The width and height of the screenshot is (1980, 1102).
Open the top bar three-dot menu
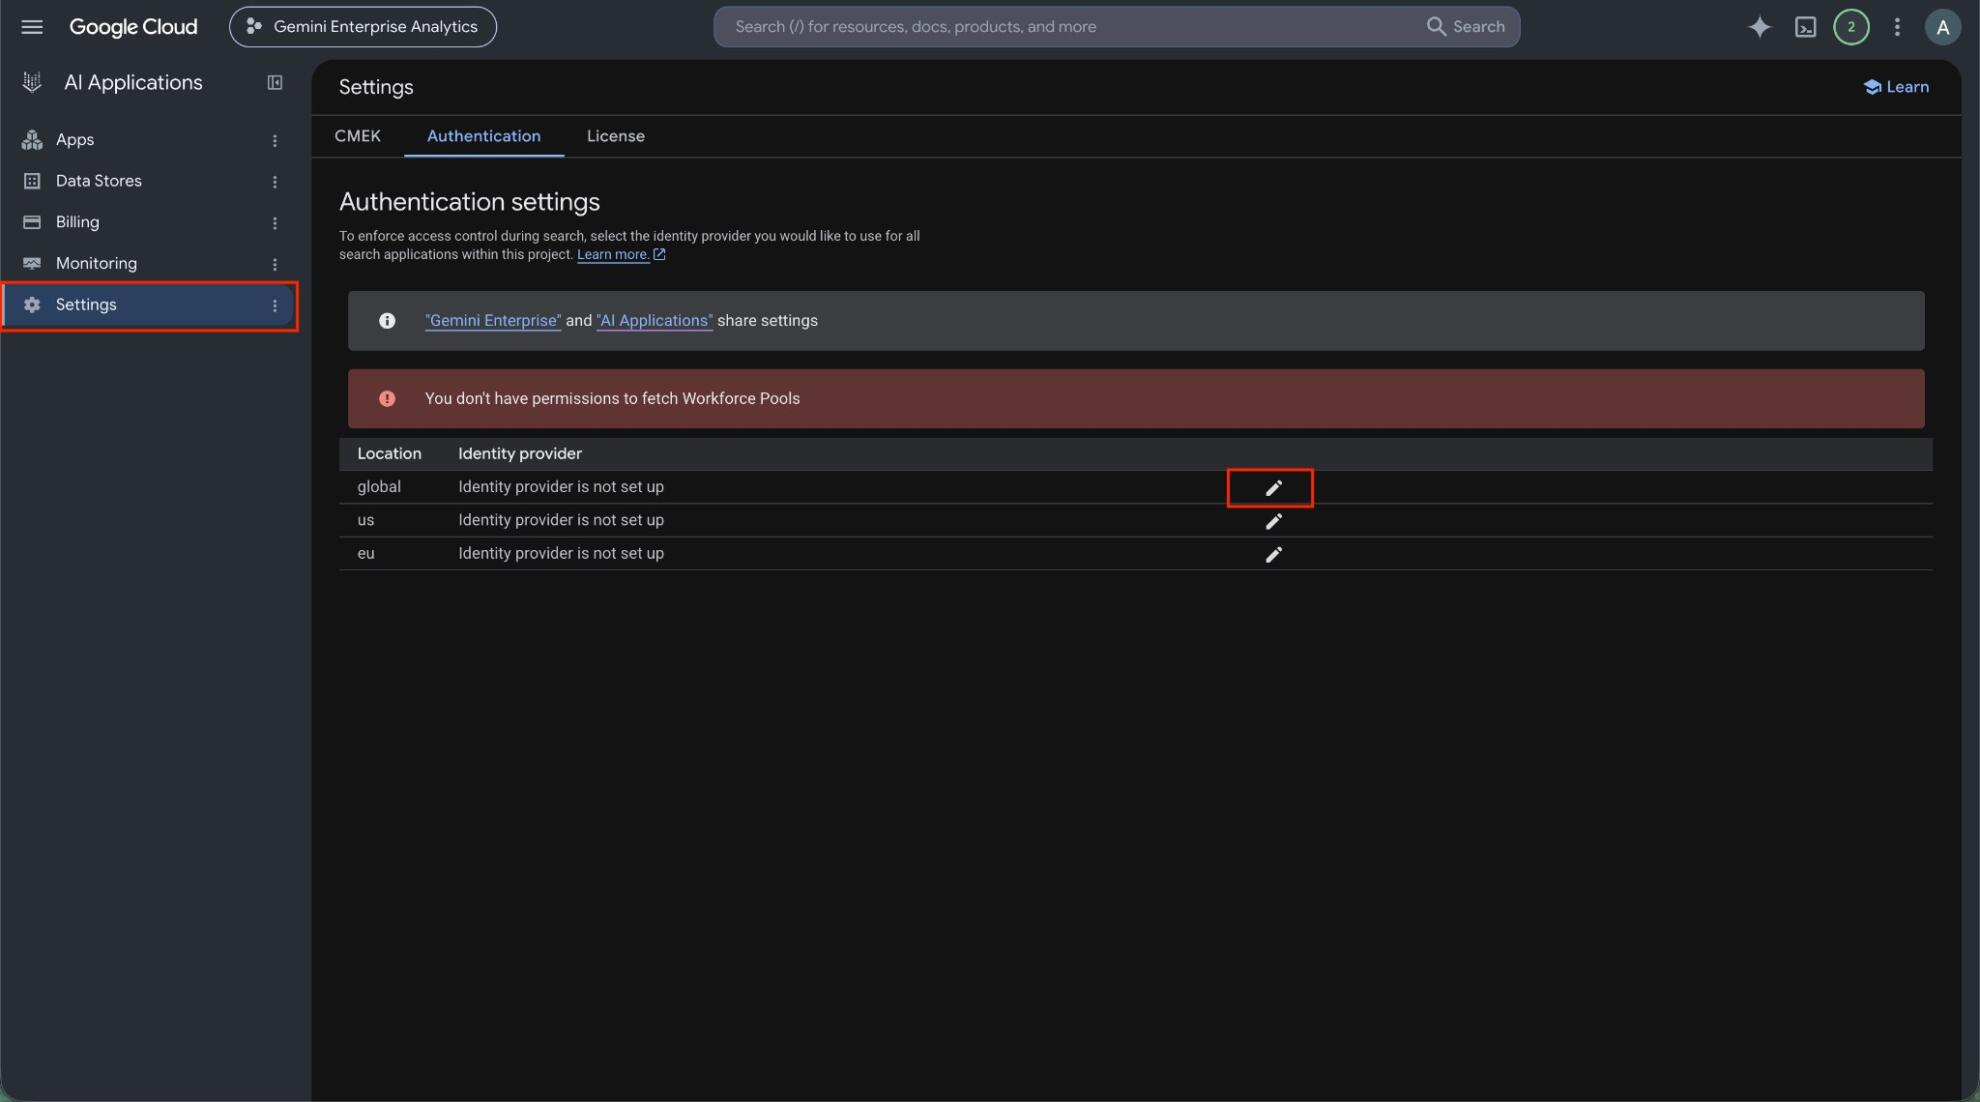point(1897,27)
